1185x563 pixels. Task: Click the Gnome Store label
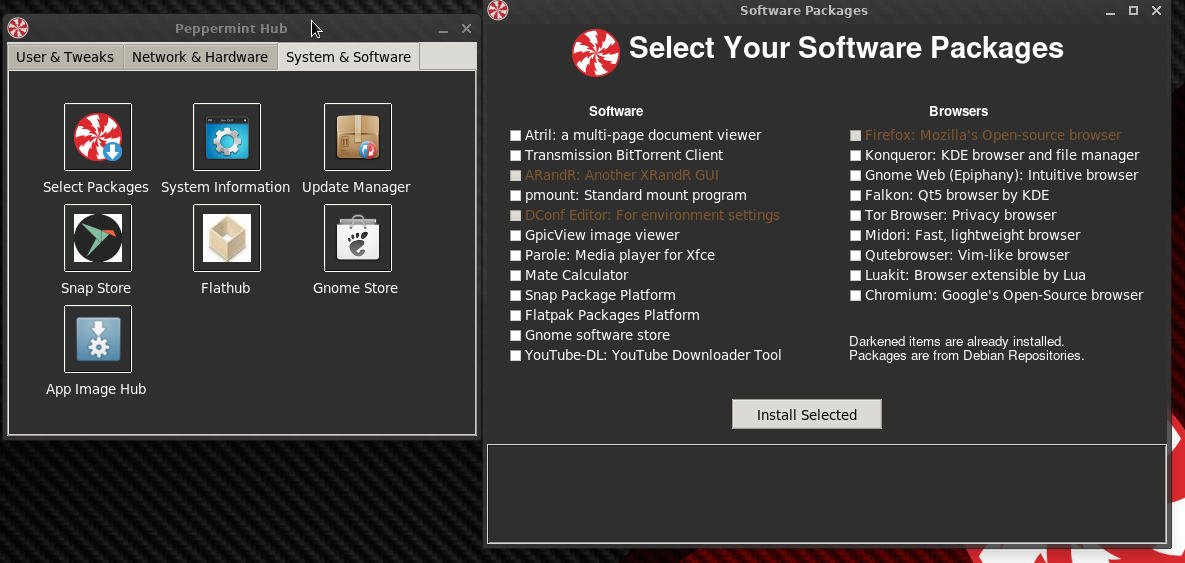tap(355, 288)
